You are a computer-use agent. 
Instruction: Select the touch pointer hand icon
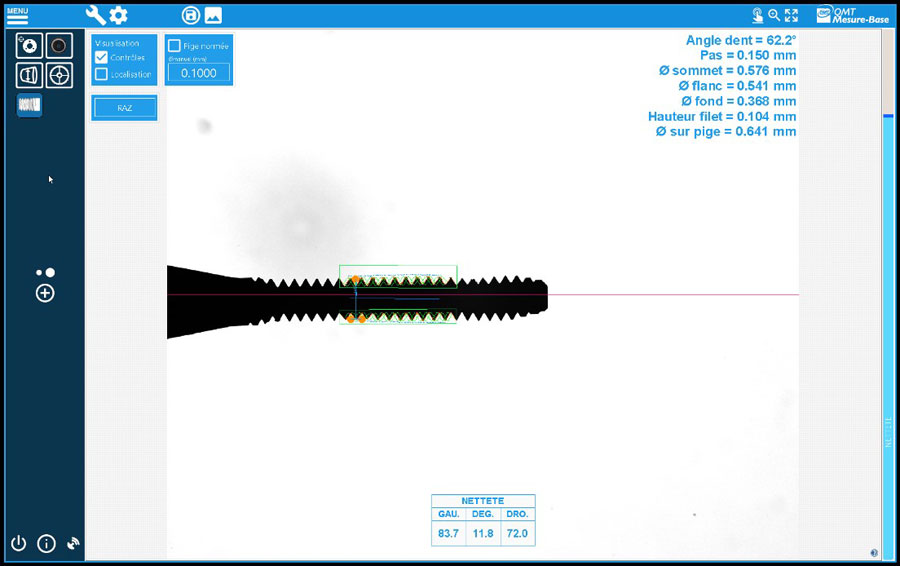coord(757,15)
